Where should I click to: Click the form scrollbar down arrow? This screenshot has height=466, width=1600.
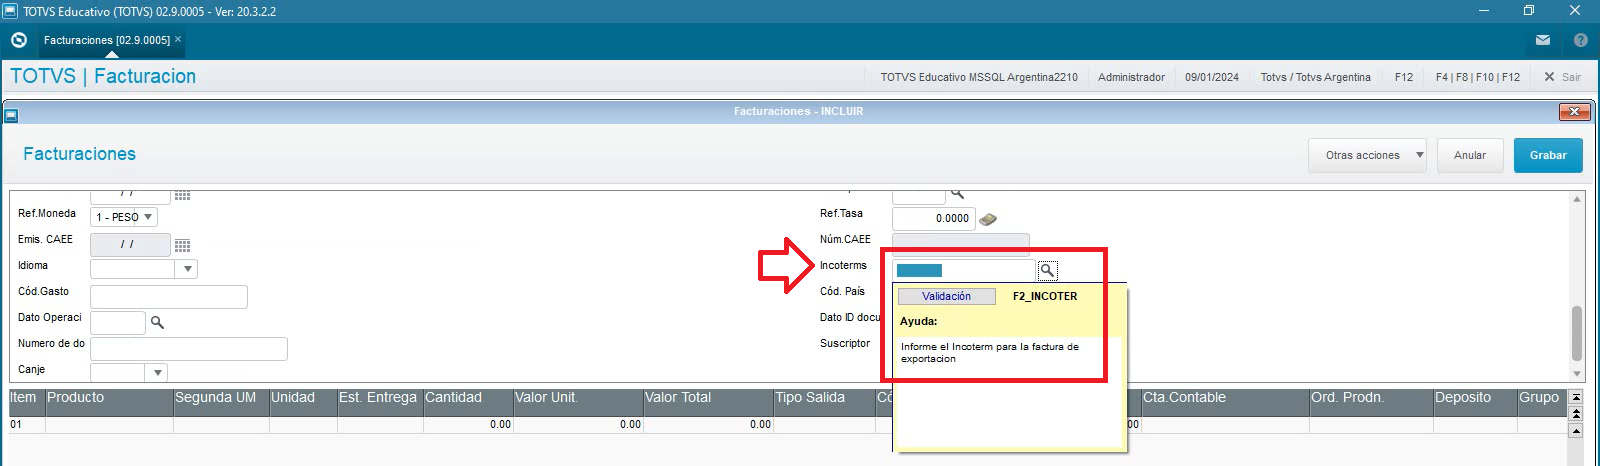[1577, 374]
